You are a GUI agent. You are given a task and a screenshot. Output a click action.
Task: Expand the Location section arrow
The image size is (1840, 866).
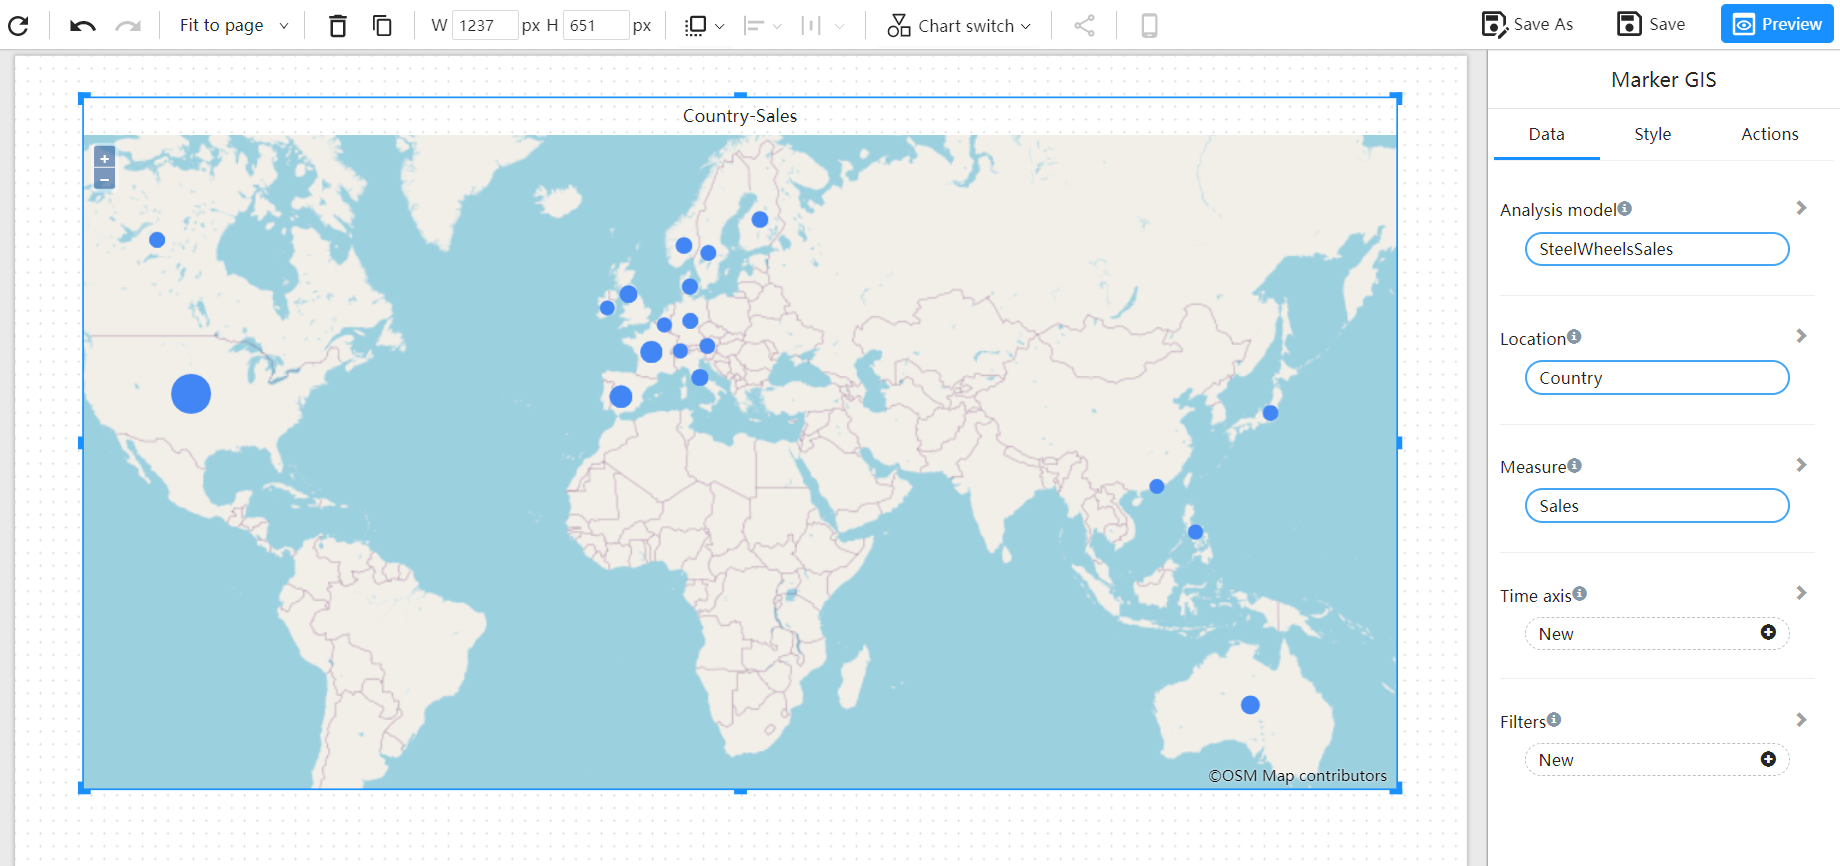1801,336
